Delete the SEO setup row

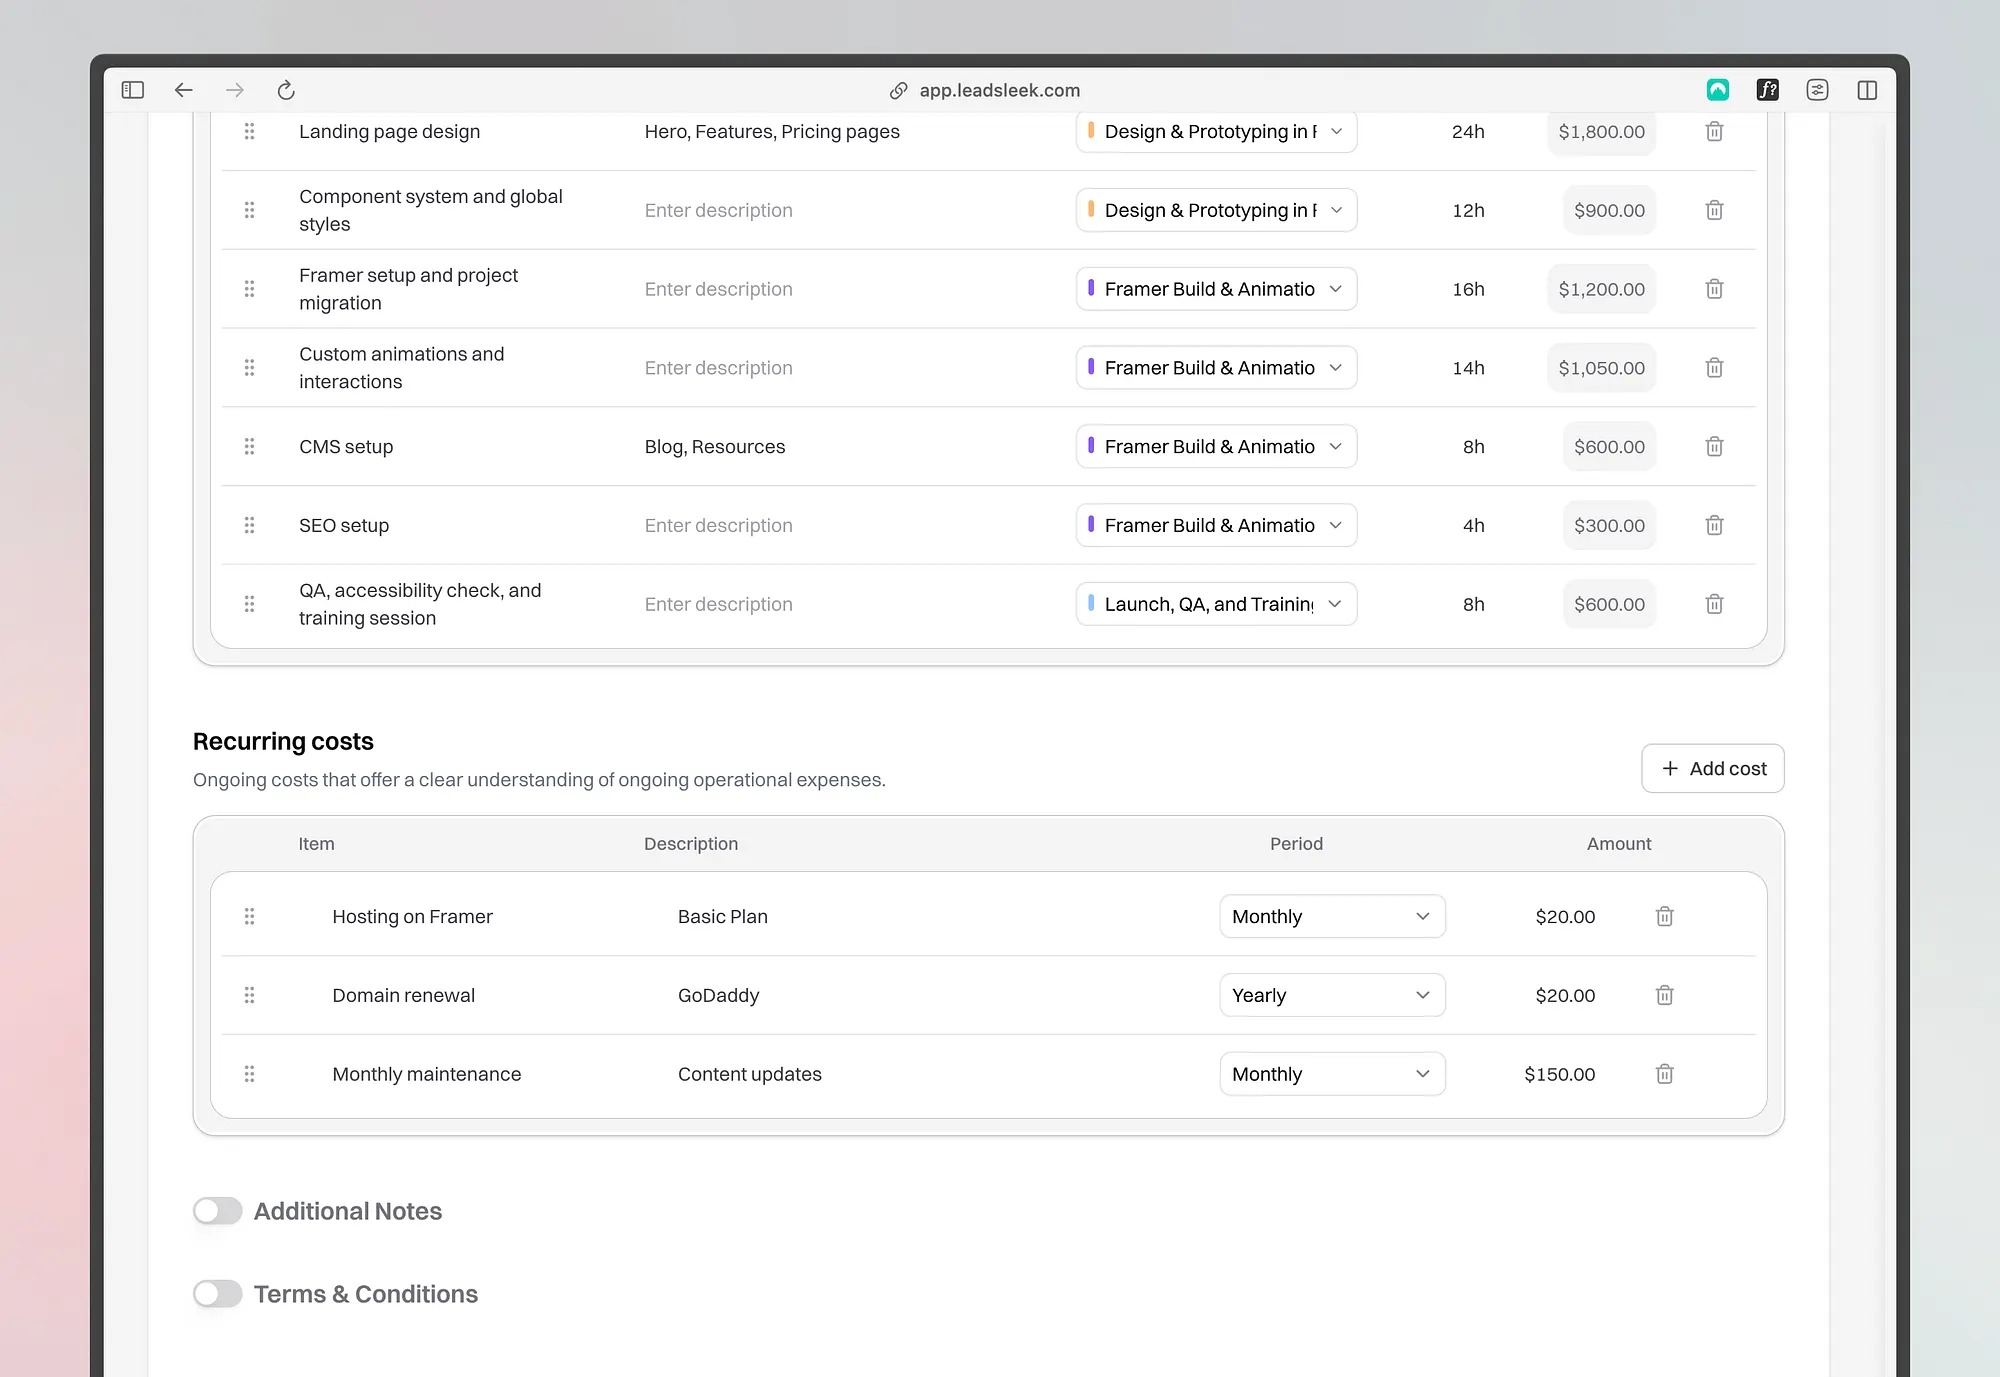click(x=1714, y=525)
